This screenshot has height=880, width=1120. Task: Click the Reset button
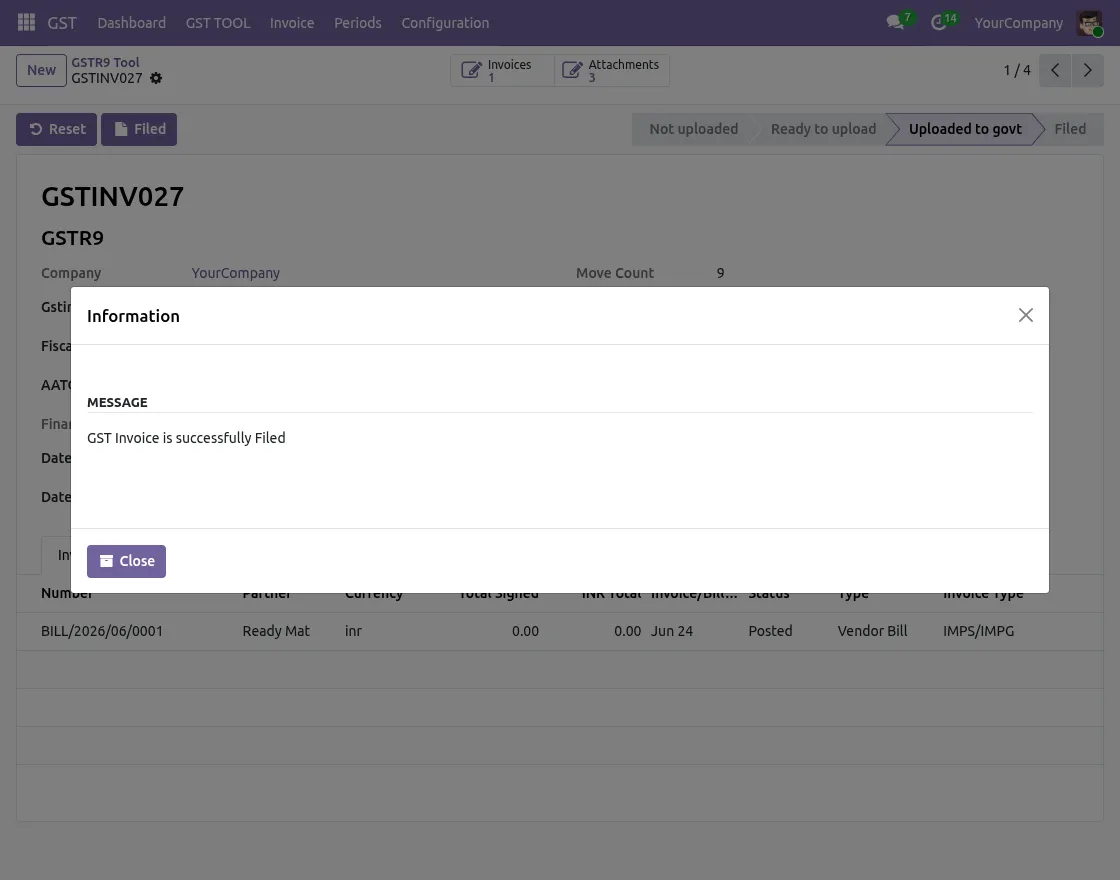pos(56,129)
